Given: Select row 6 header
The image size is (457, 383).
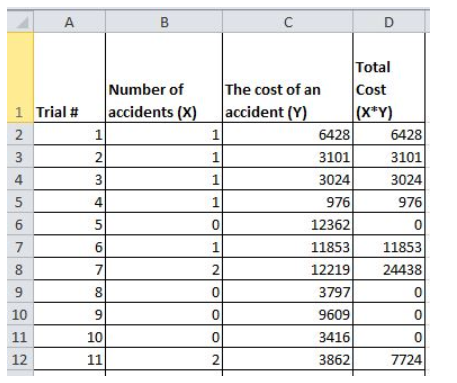Looking at the screenshot, I should pos(20,224).
